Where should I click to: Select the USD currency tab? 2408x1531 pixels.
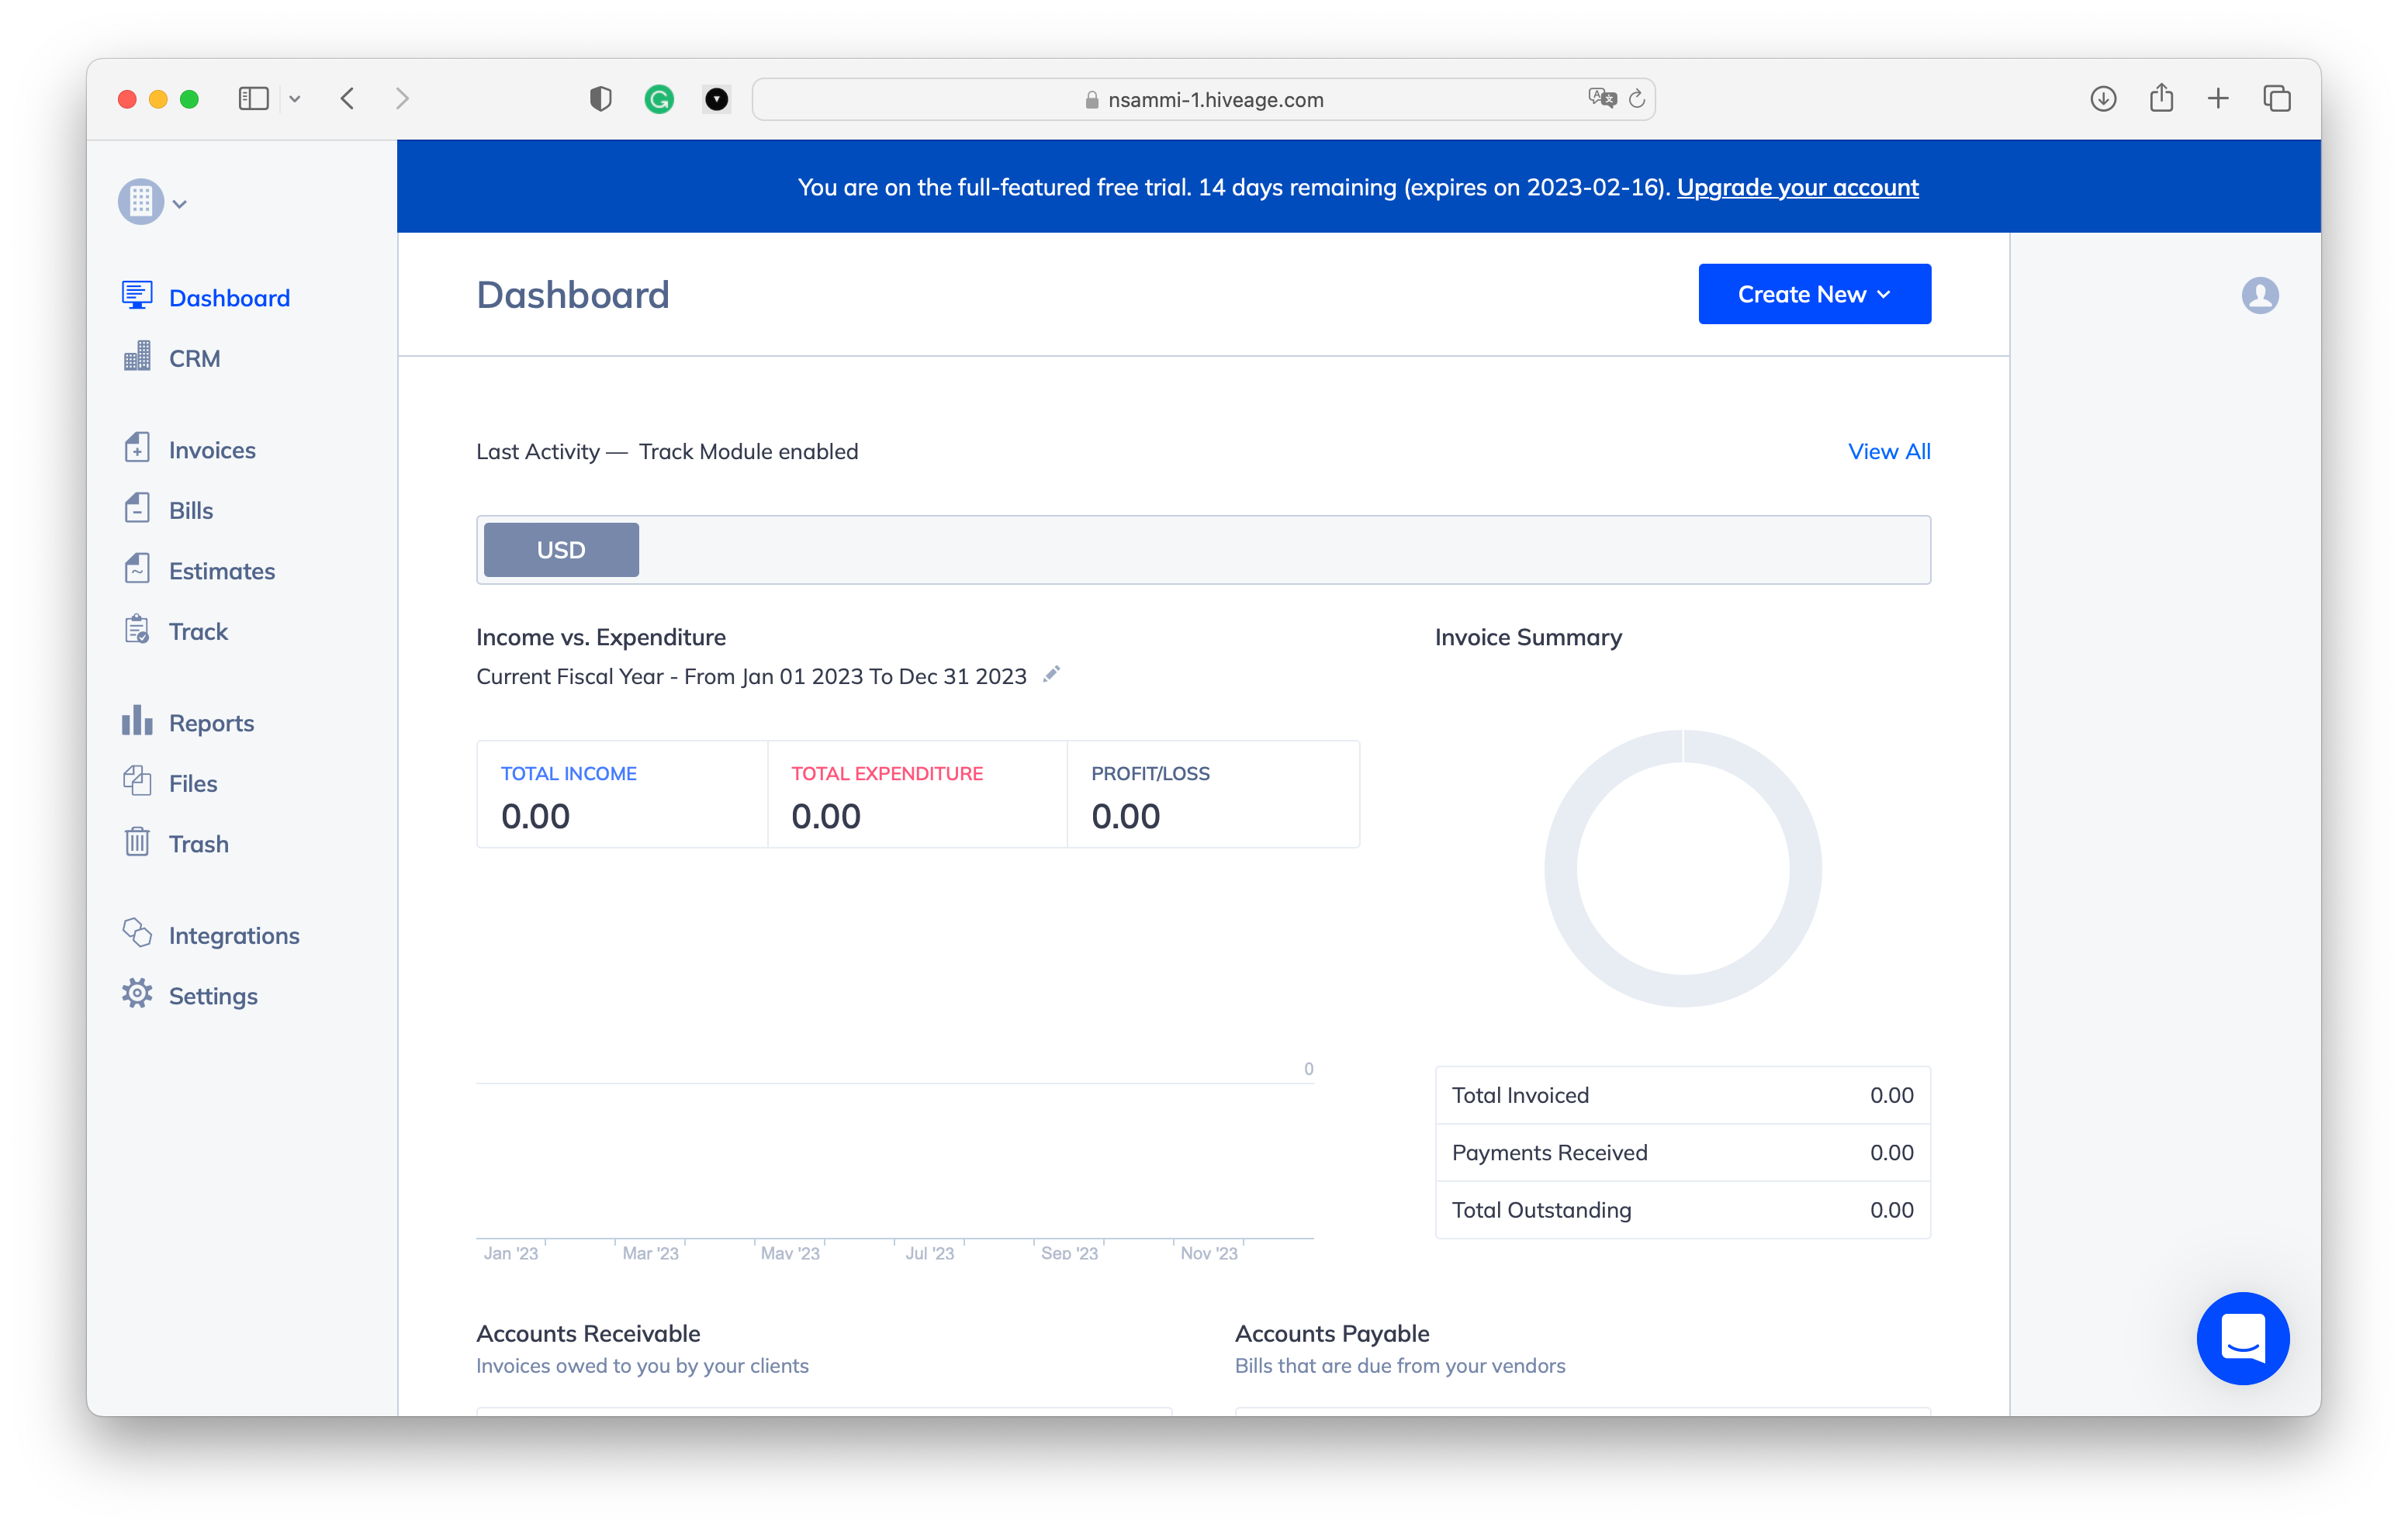[x=560, y=549]
